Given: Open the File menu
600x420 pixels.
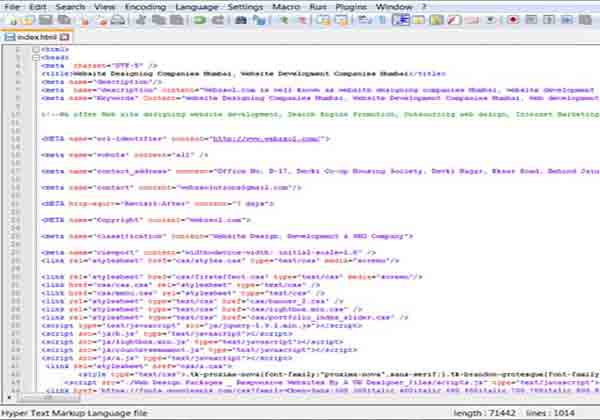Looking at the screenshot, I should [x=12, y=7].
